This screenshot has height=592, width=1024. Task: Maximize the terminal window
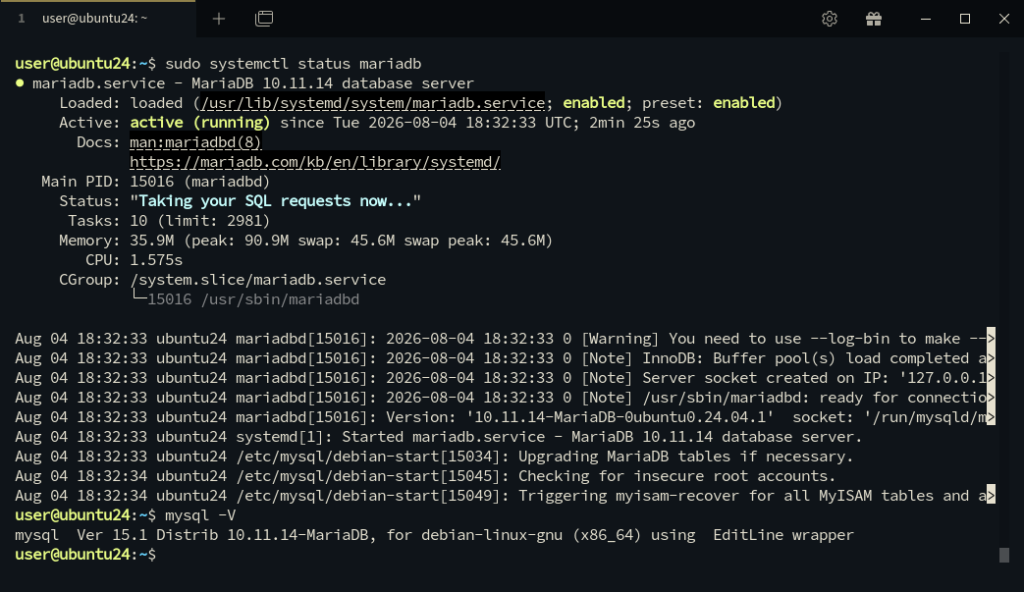[965, 19]
